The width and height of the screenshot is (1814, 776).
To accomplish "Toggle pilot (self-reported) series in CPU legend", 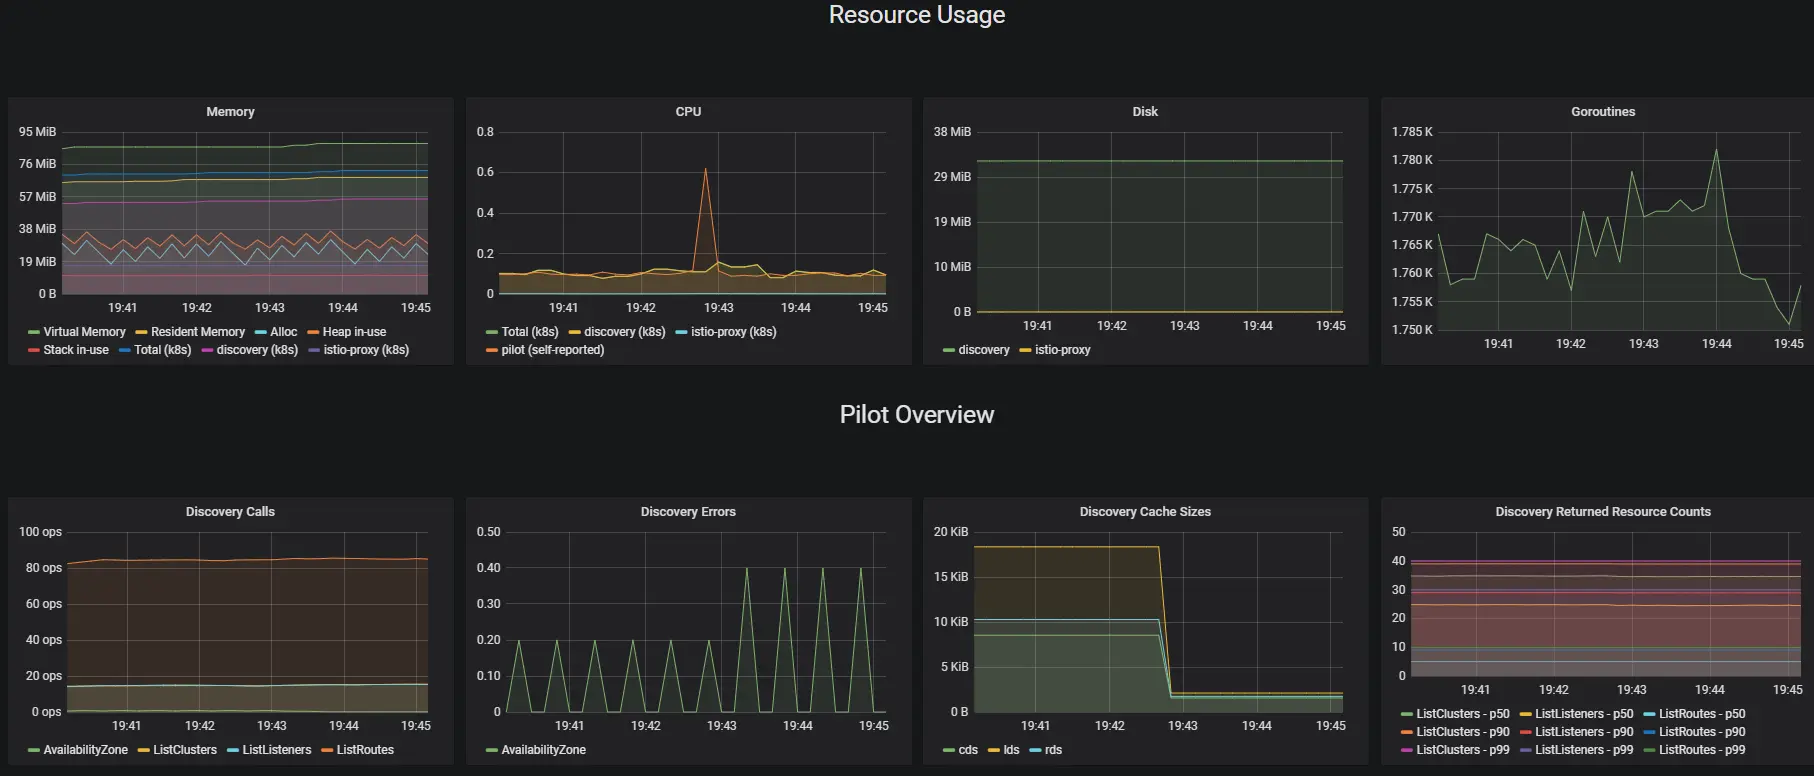I will (553, 350).
